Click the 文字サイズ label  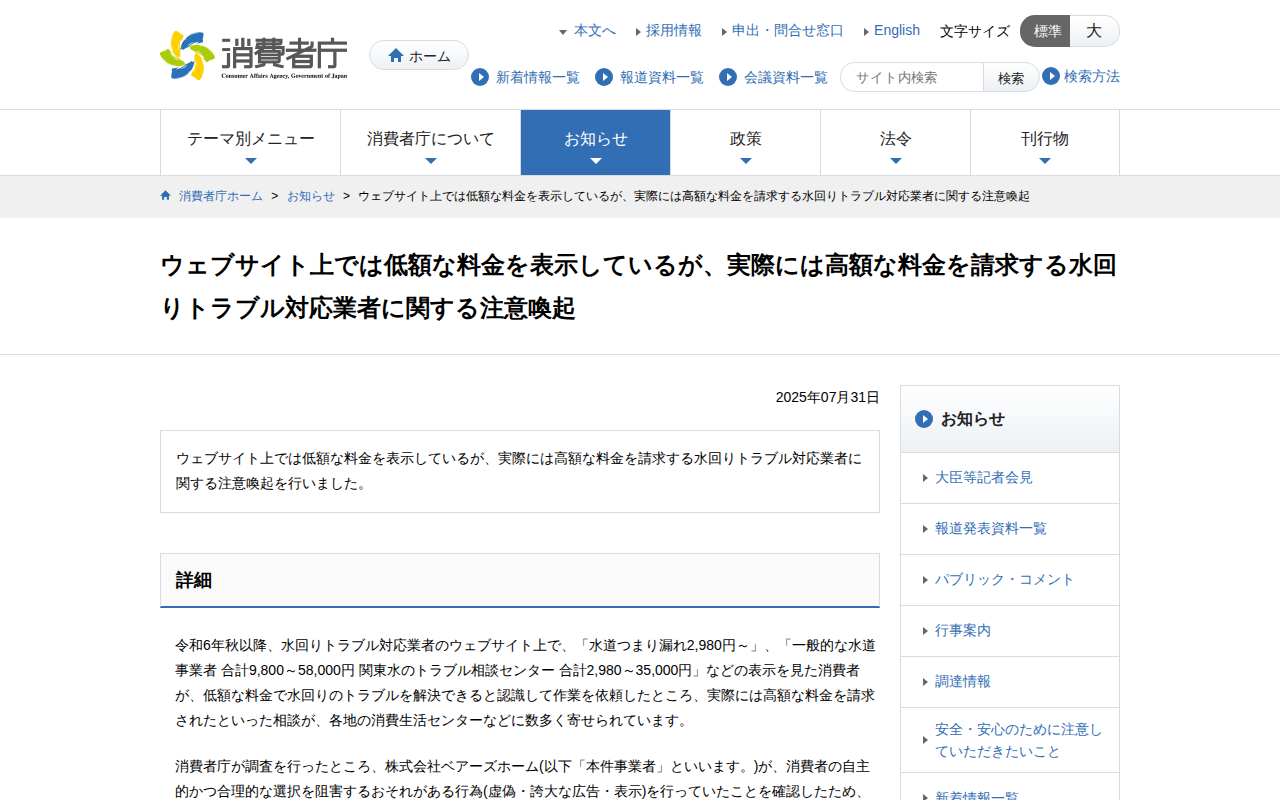pos(975,31)
